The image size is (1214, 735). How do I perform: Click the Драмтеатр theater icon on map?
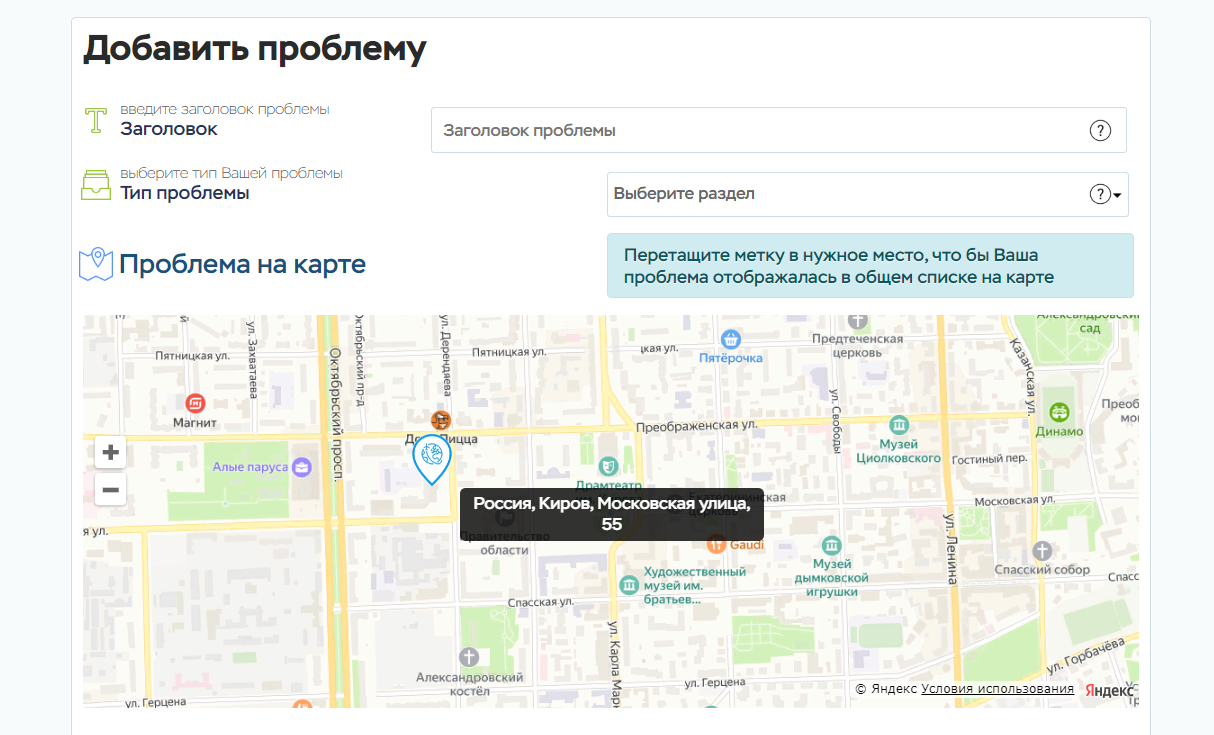coord(607,466)
